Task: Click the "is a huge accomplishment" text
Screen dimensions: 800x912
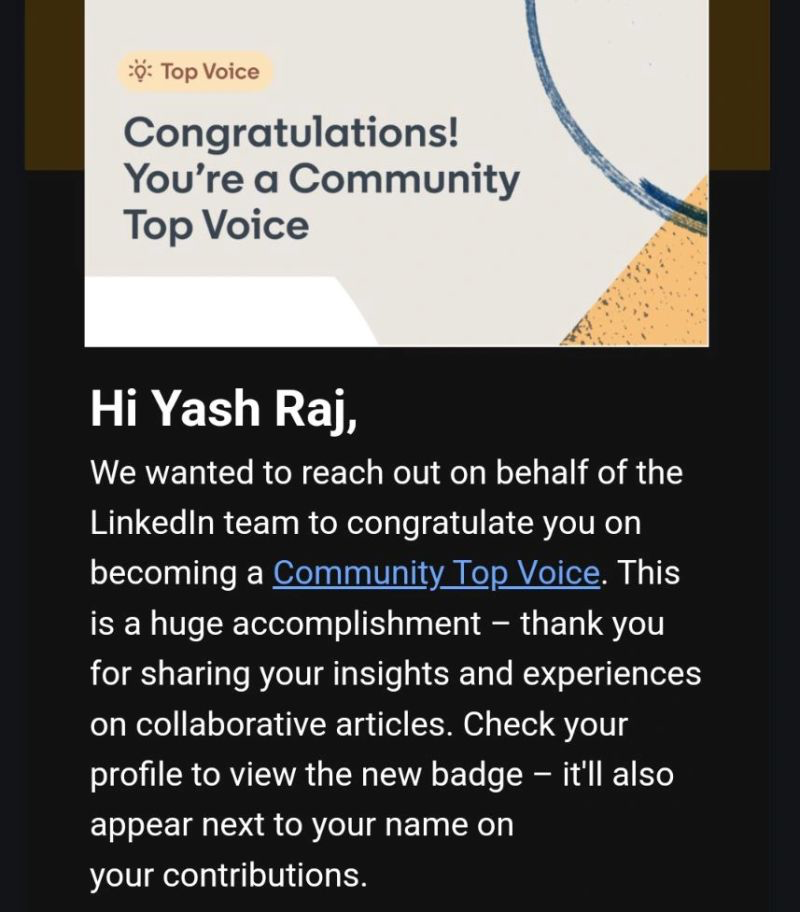Action: (x=286, y=624)
